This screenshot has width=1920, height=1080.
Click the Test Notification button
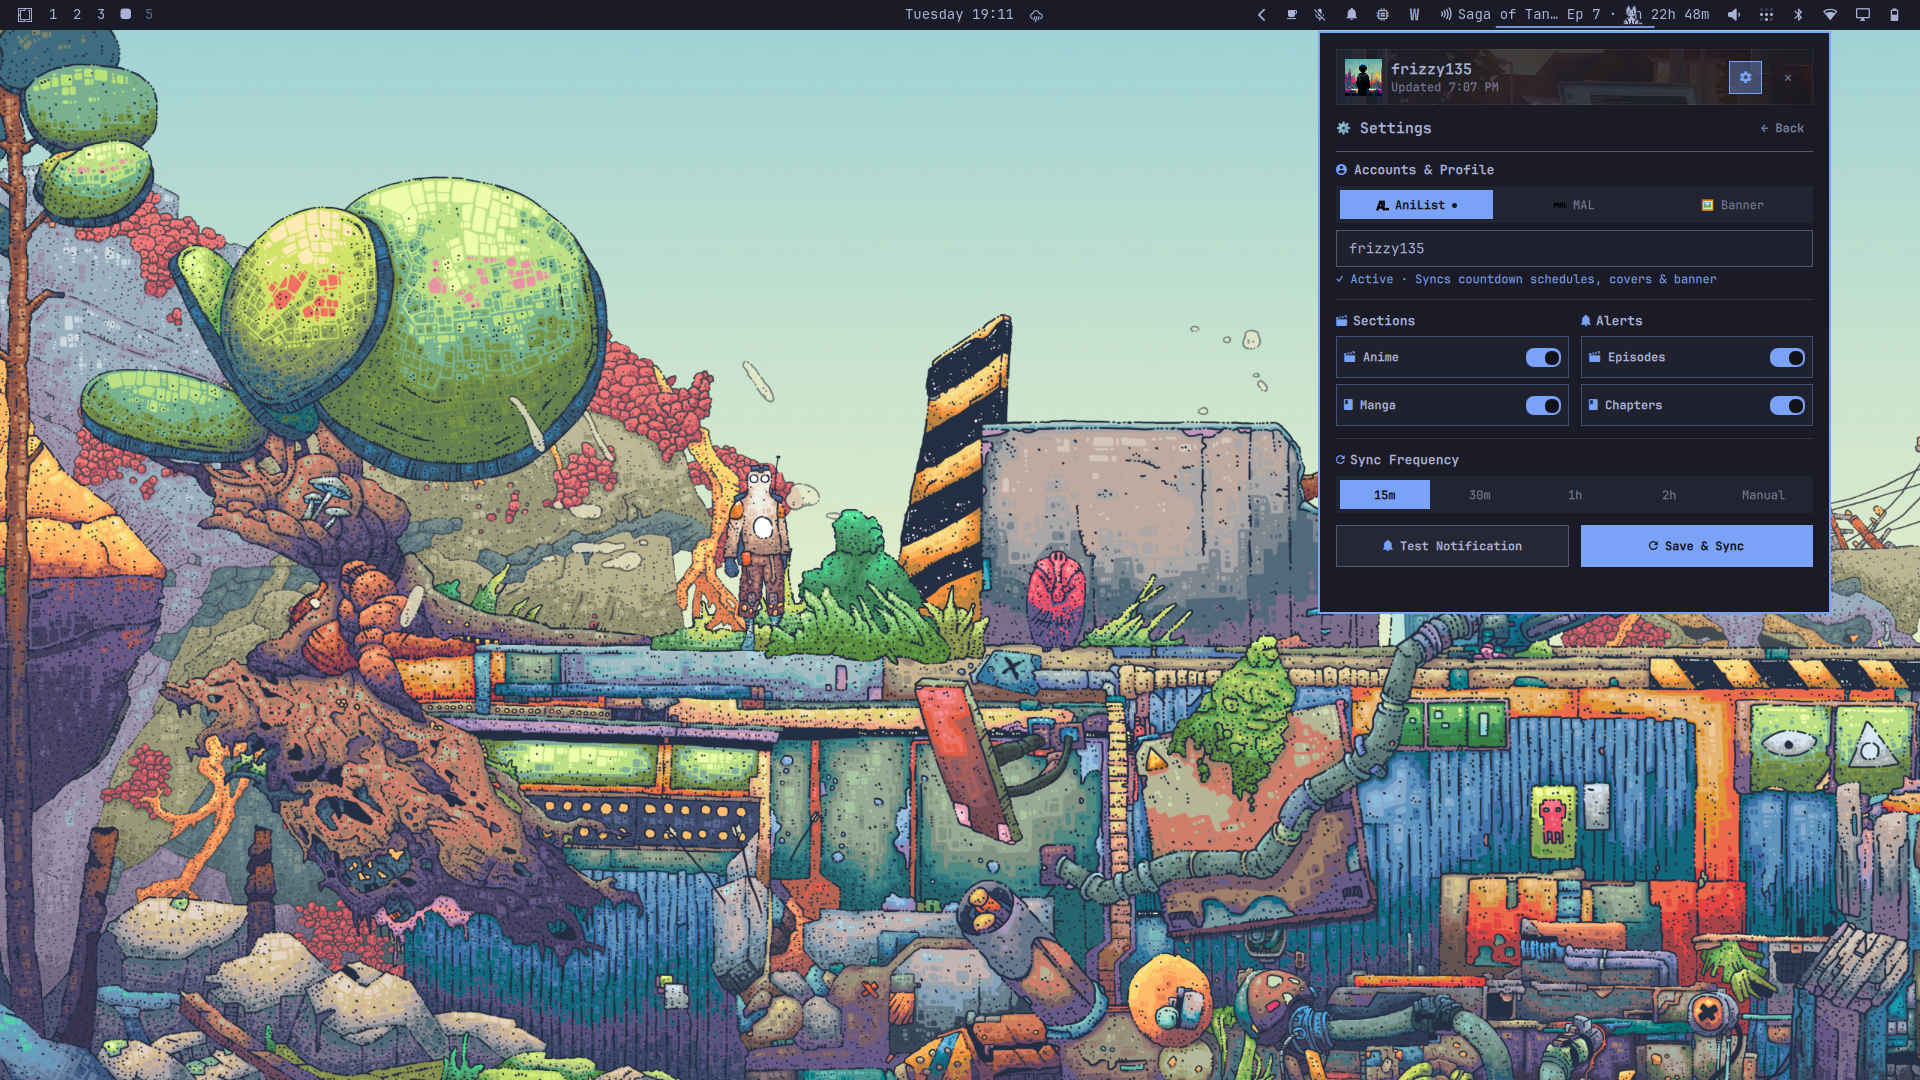coord(1452,546)
